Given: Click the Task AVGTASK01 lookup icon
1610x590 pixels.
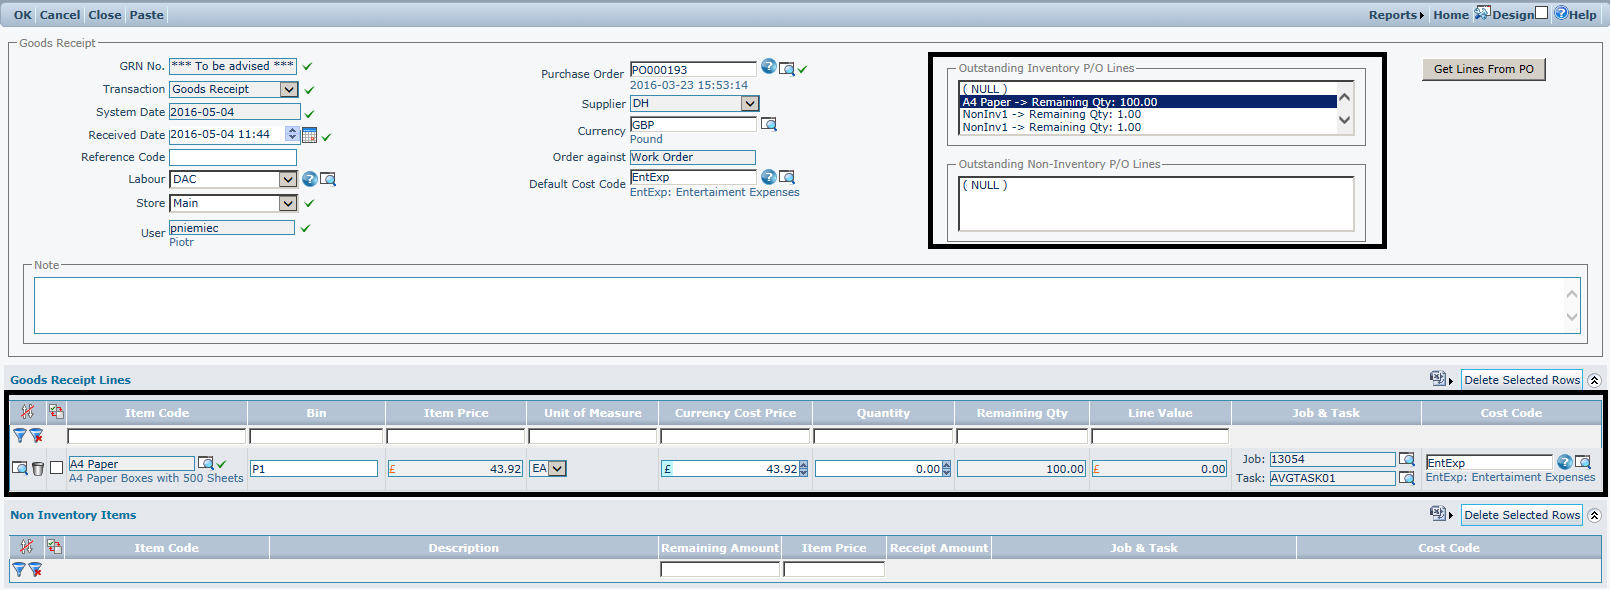Looking at the screenshot, I should (1406, 478).
